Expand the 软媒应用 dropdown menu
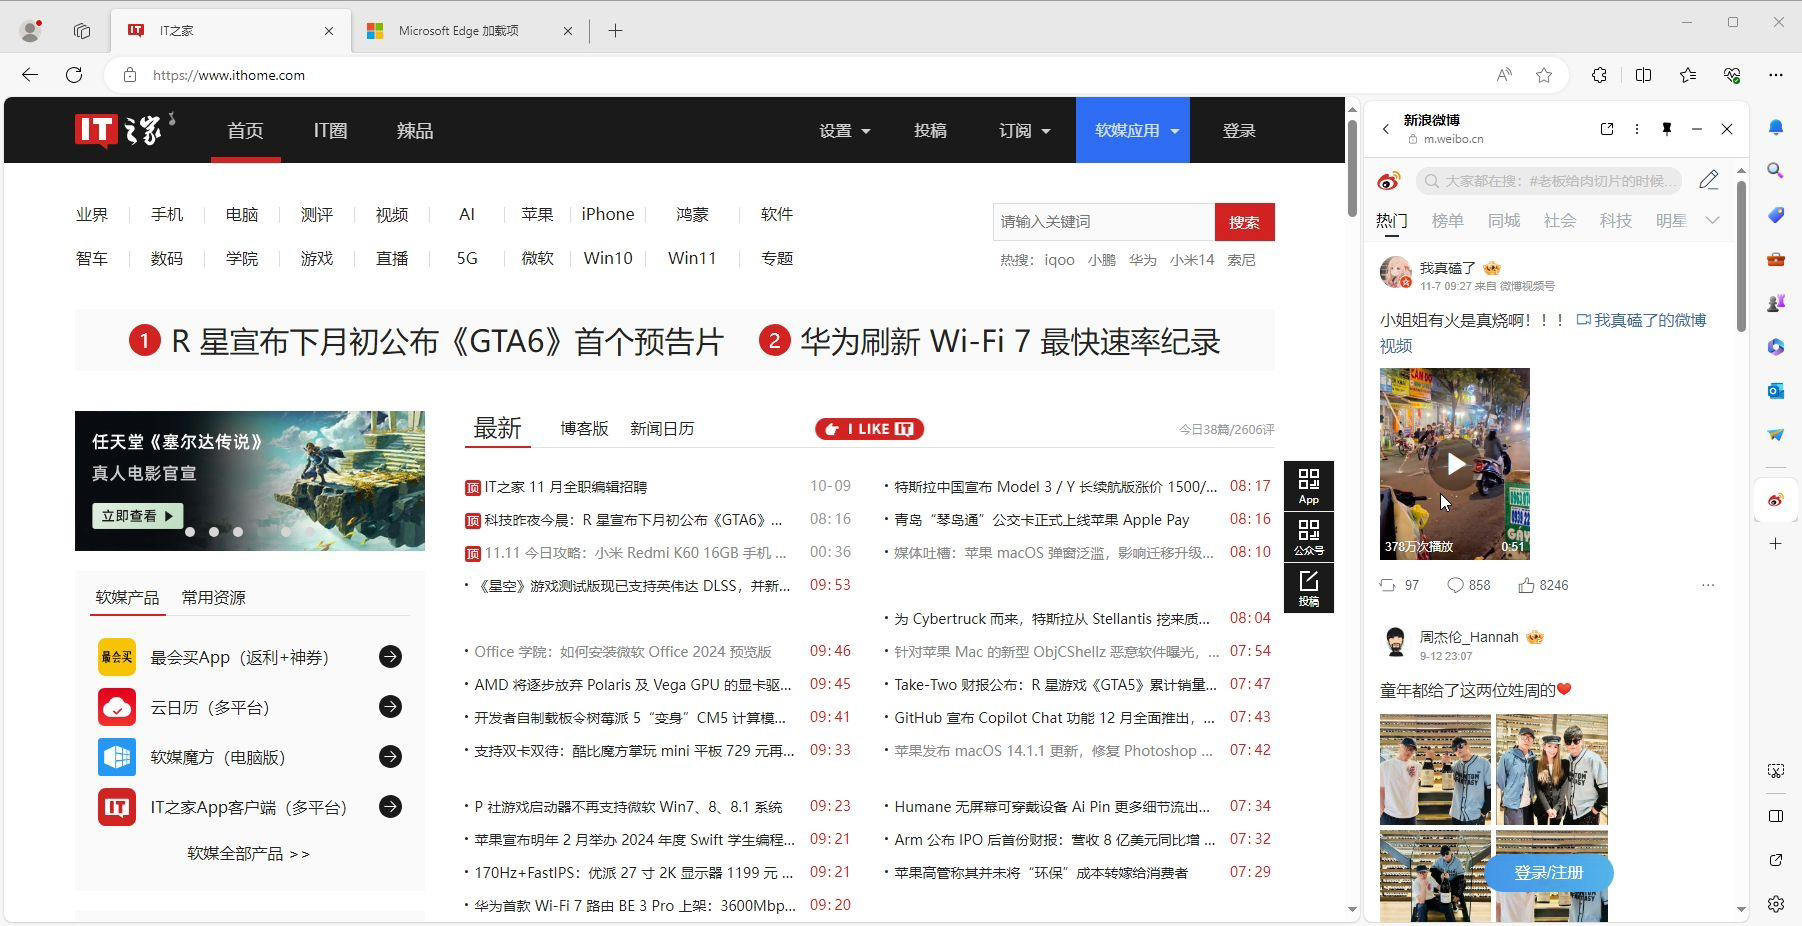Screen dimensions: 1802x926 pyautogui.click(x=1133, y=130)
